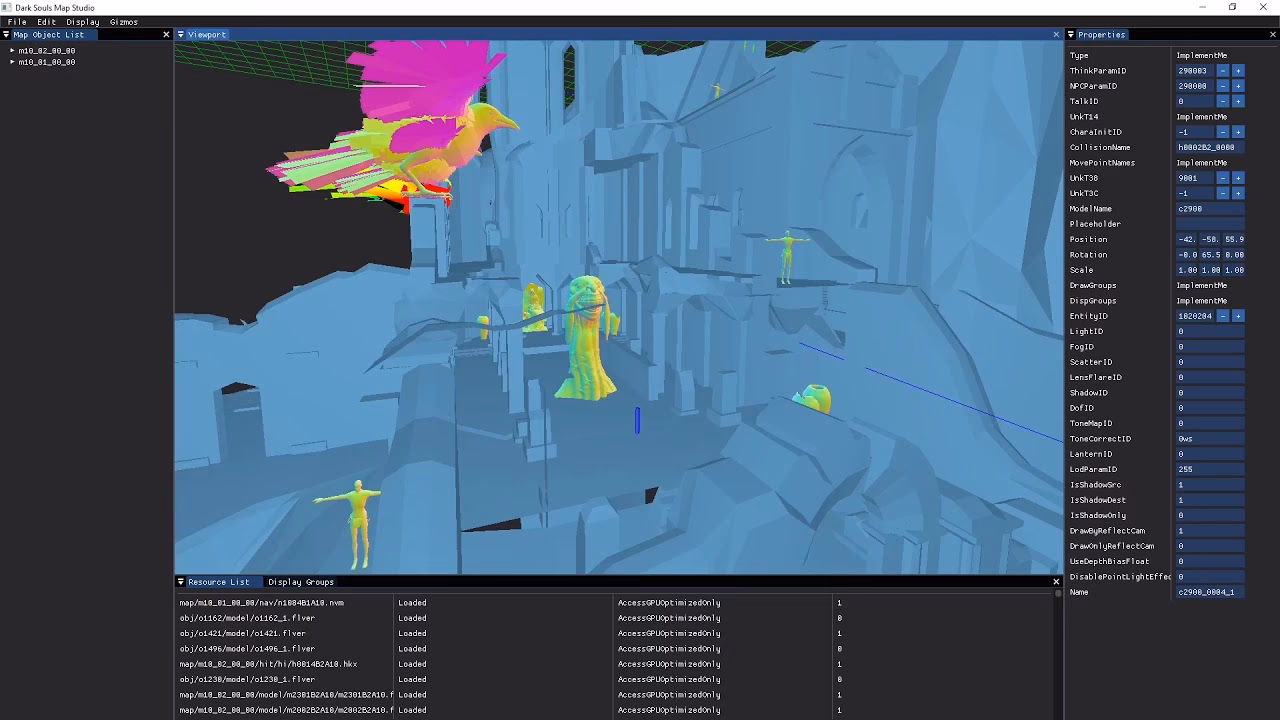The width and height of the screenshot is (1280, 720).
Task: Select the m10_02_00_00 map entry
Action: [x=47, y=51]
